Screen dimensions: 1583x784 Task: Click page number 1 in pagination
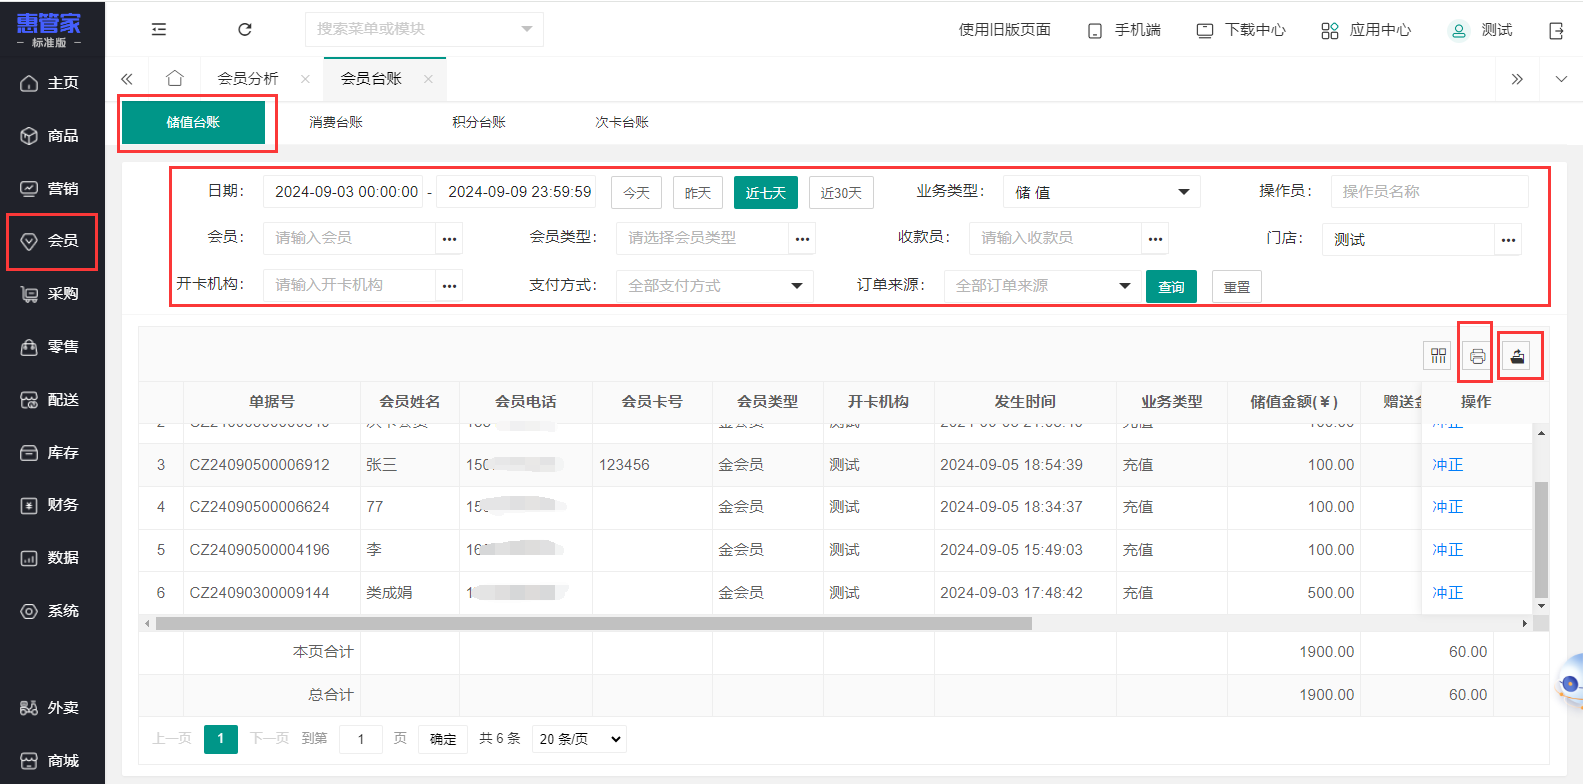(x=221, y=739)
